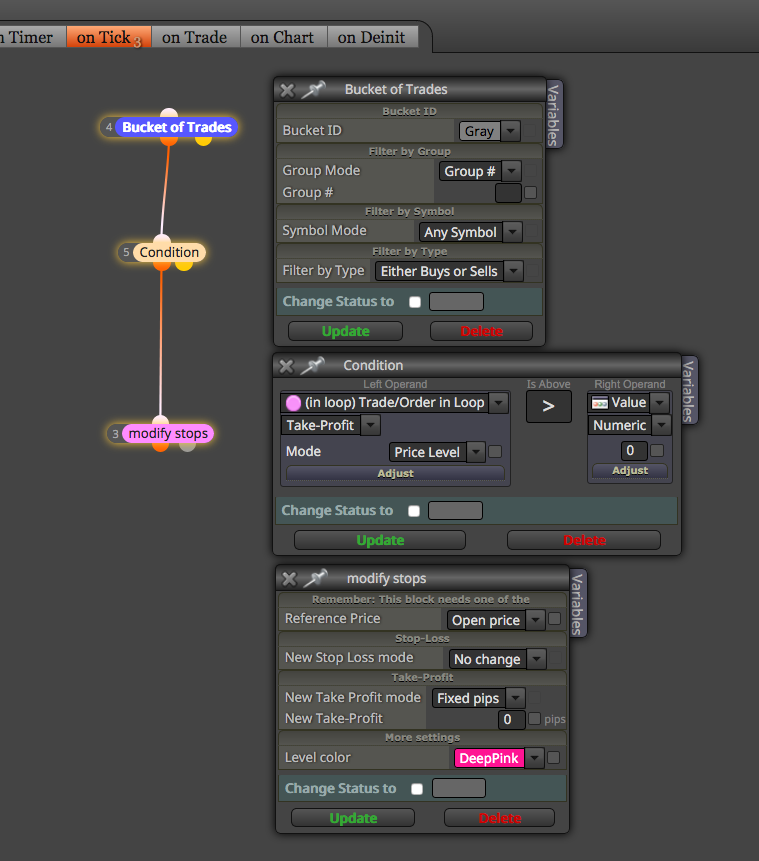The width and height of the screenshot is (759, 861).
Task: Click Update in Bucket of Trades panel
Action: 345,332
